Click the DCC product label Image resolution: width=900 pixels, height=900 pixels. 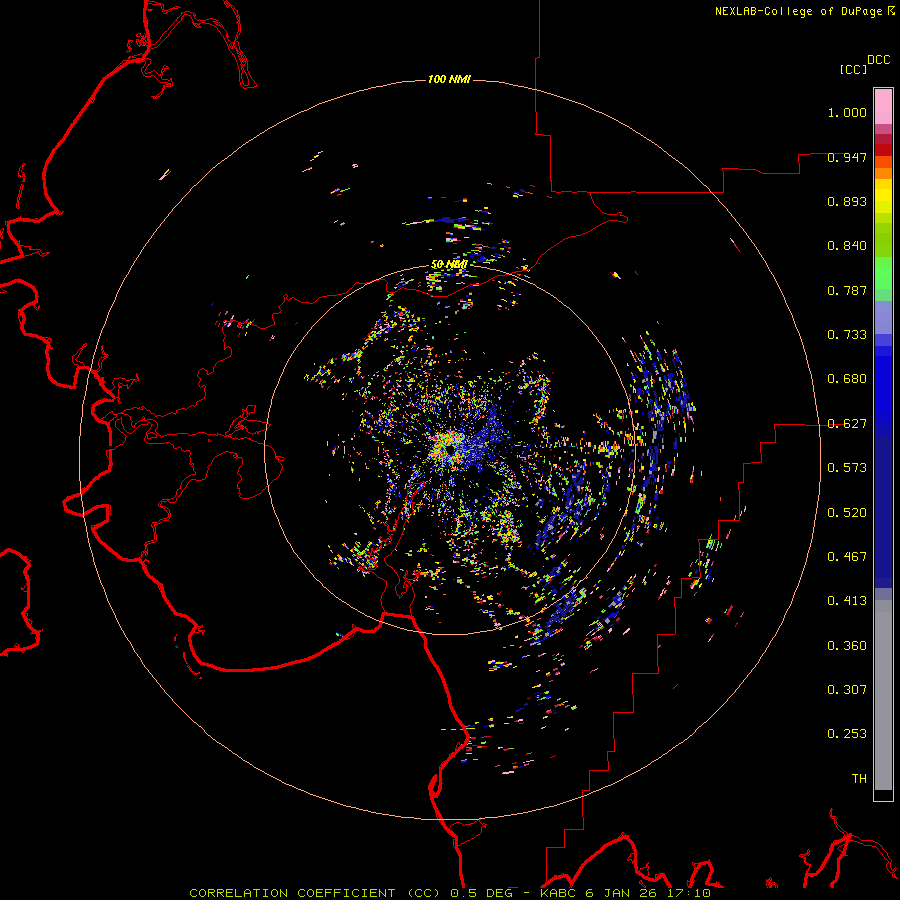pyautogui.click(x=878, y=60)
